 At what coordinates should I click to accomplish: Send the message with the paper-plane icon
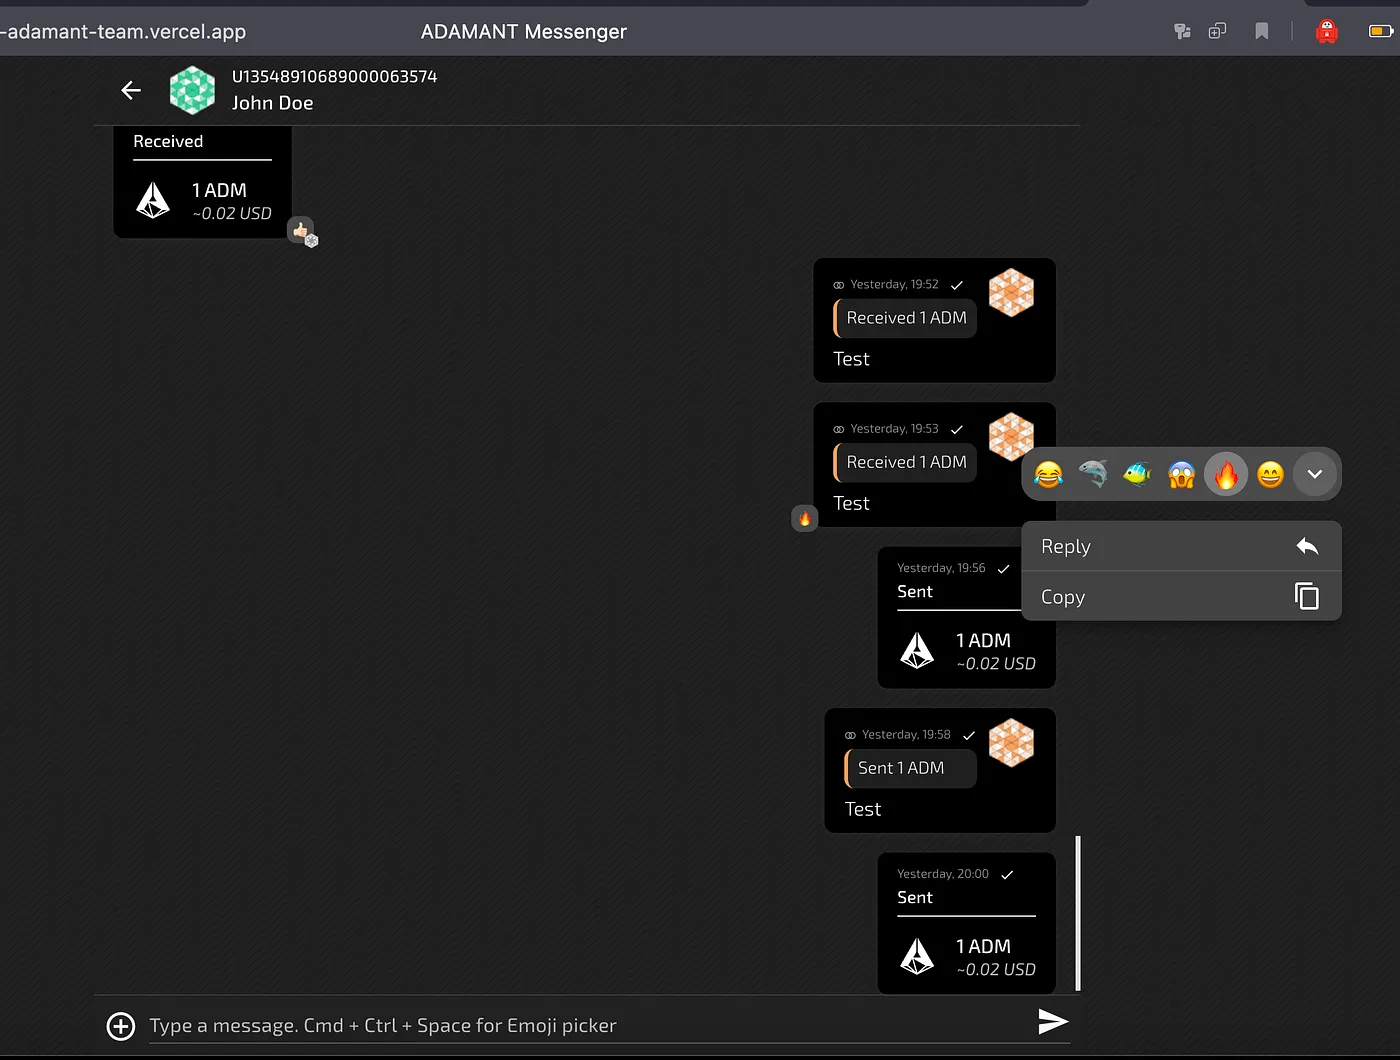1053,1021
